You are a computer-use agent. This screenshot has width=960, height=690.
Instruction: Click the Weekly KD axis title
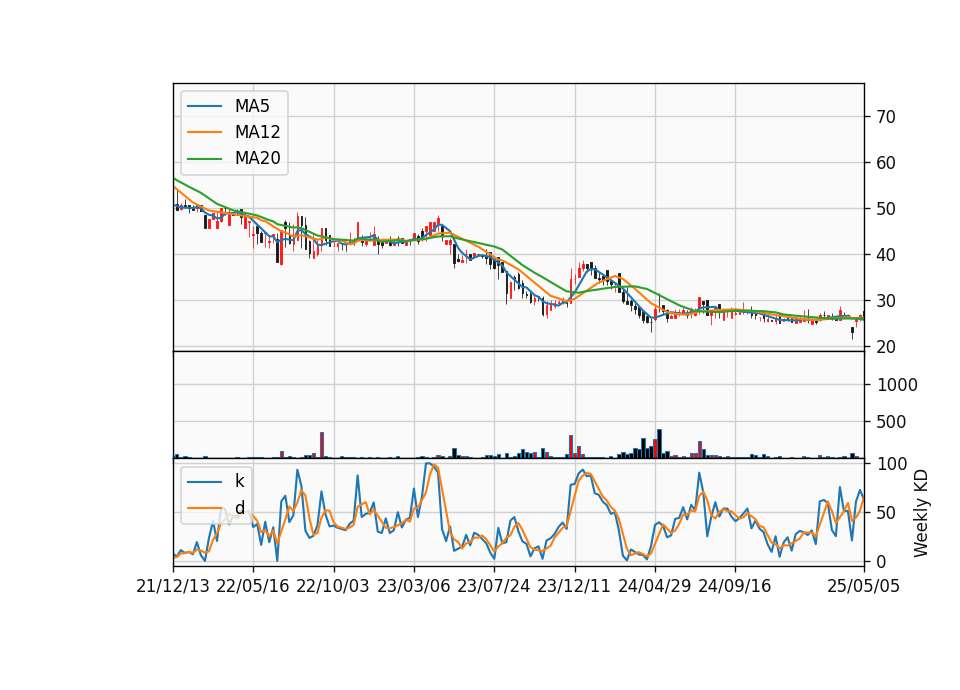(921, 514)
